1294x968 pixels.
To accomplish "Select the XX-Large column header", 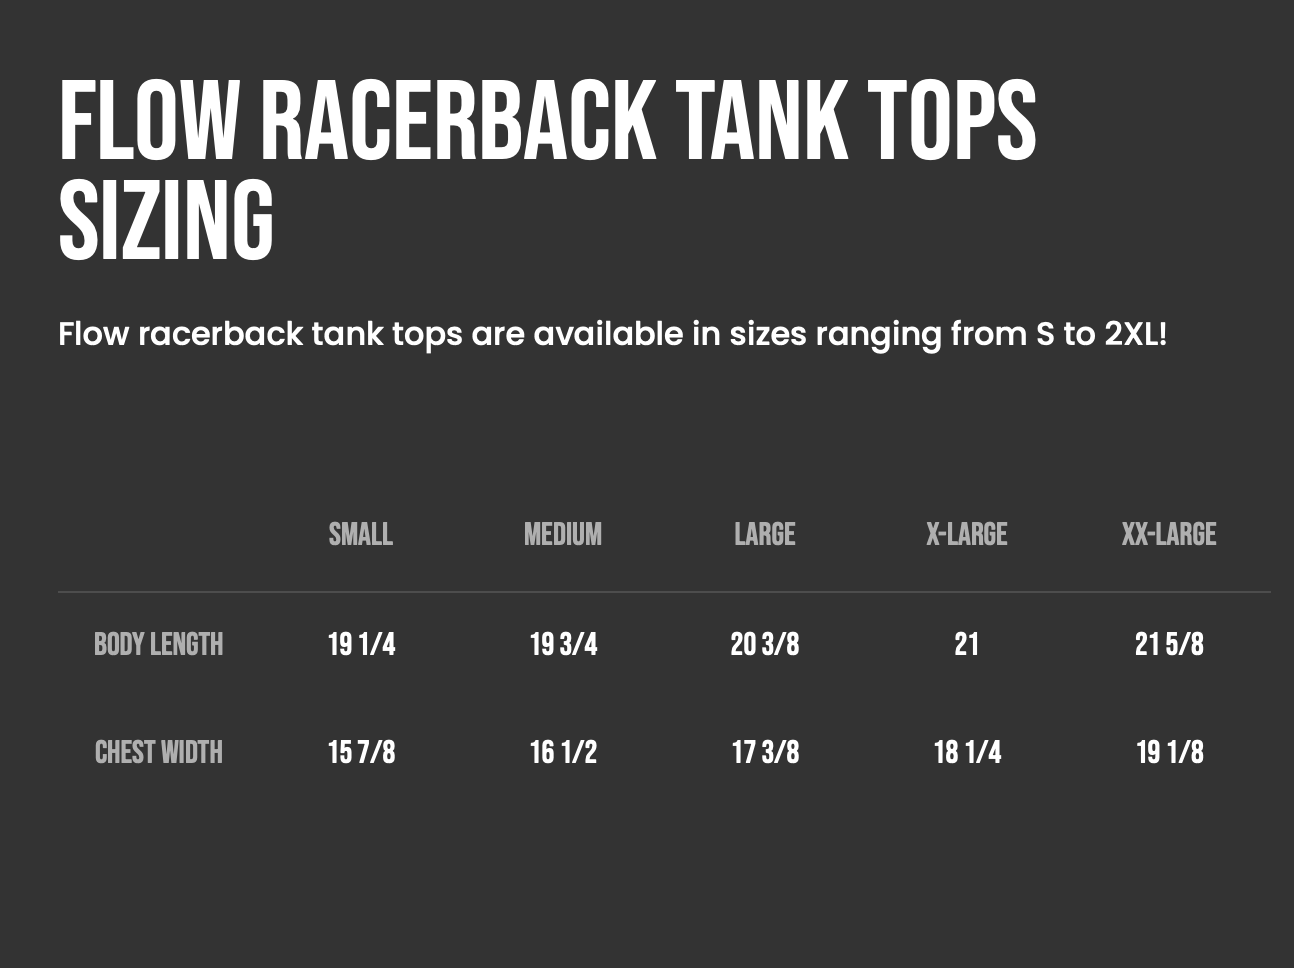I will click(1169, 535).
